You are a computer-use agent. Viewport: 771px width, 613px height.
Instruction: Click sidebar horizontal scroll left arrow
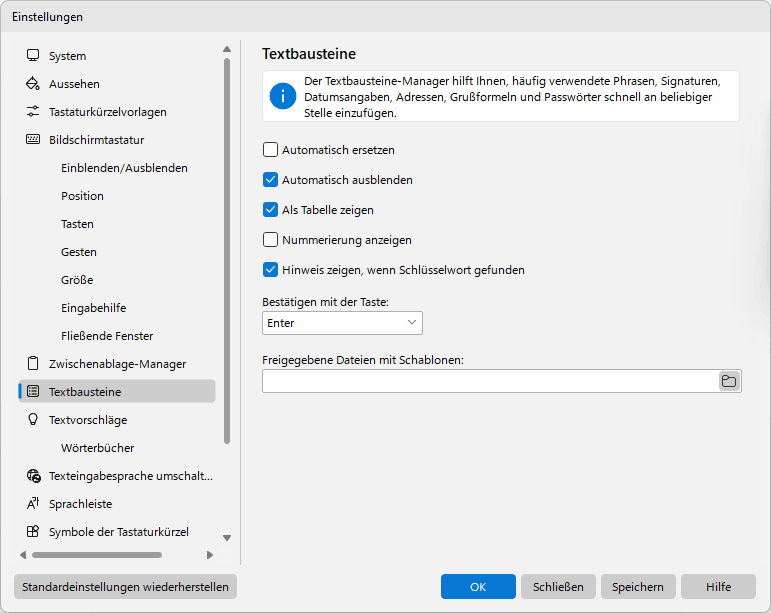pyautogui.click(x=23, y=555)
